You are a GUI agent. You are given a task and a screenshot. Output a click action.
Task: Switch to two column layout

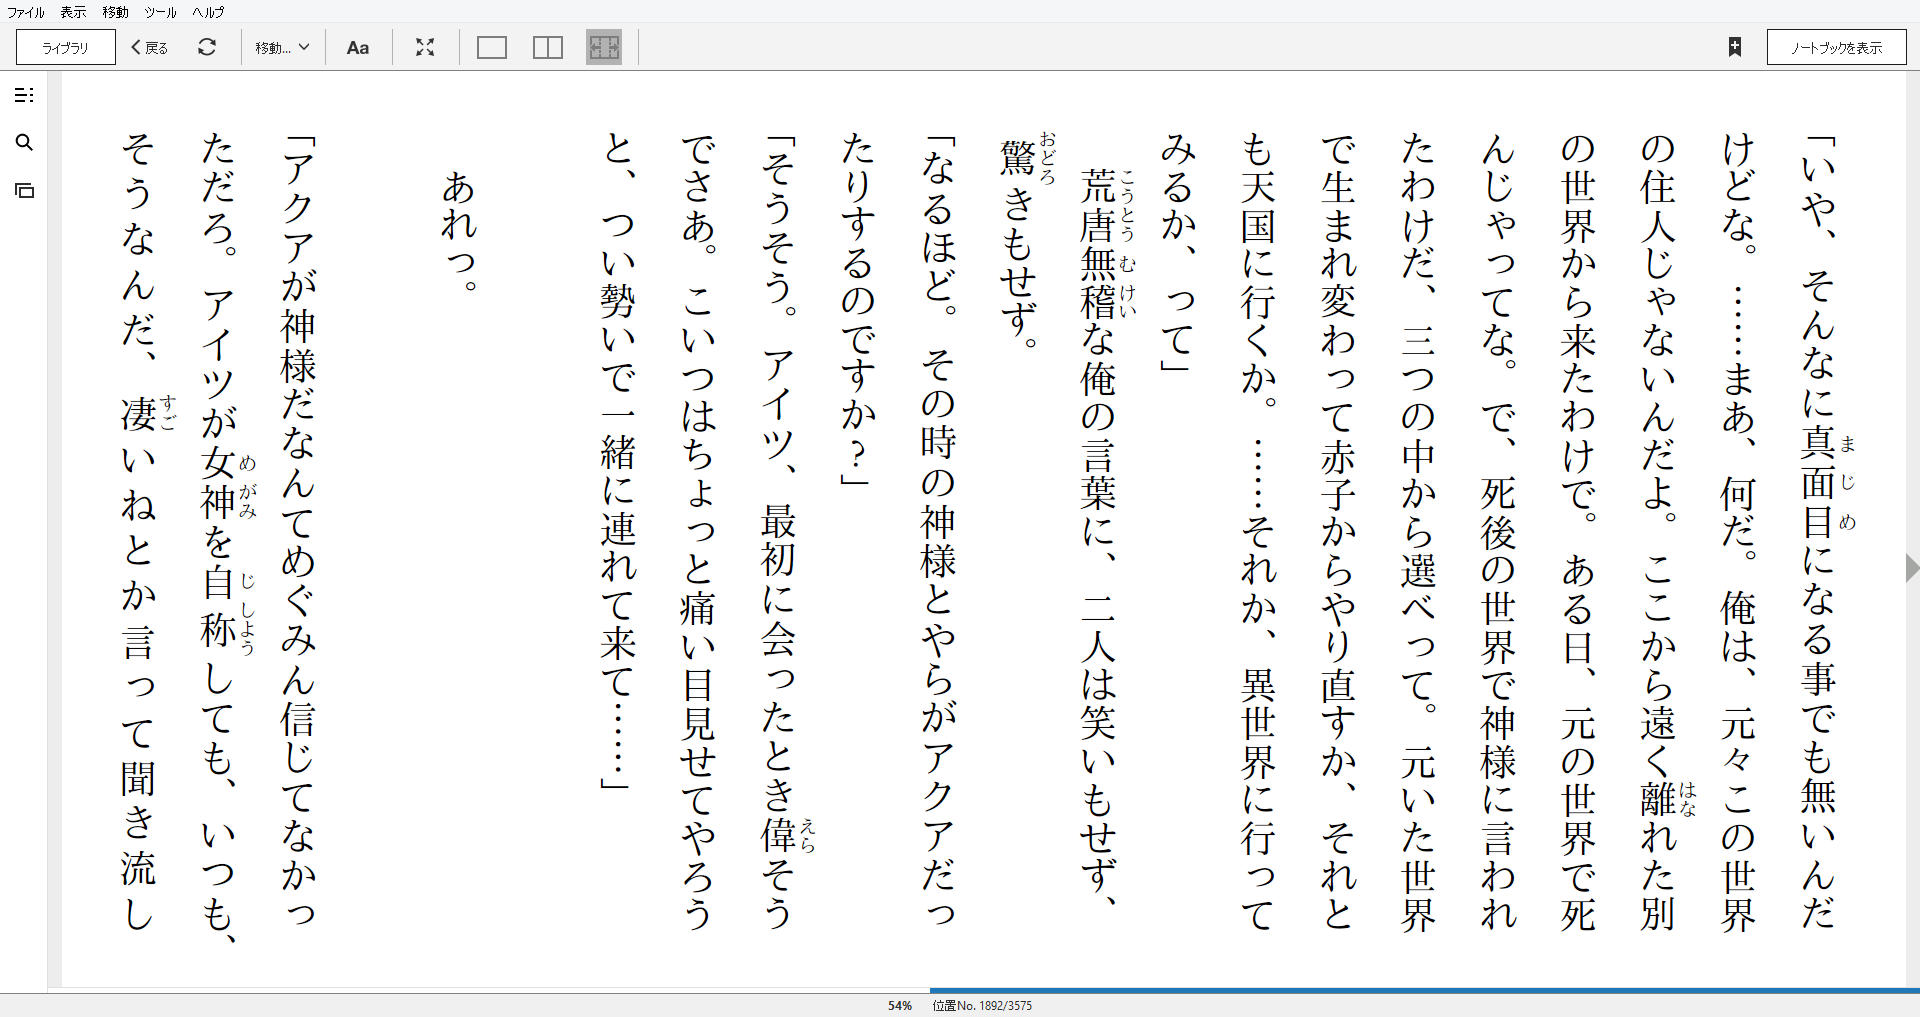tap(548, 47)
